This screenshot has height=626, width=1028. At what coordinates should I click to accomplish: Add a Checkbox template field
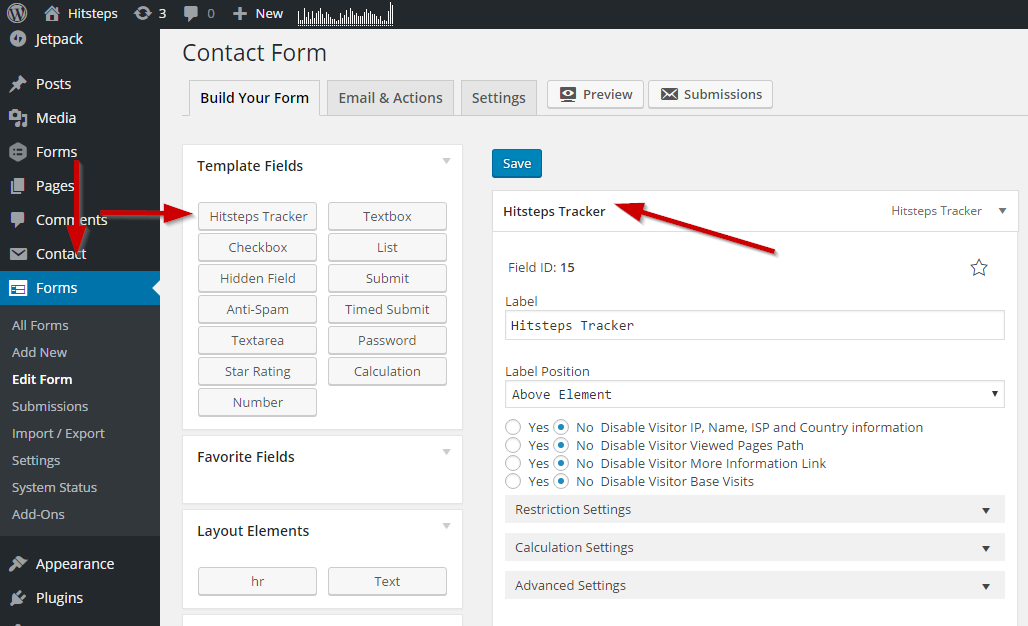click(258, 247)
